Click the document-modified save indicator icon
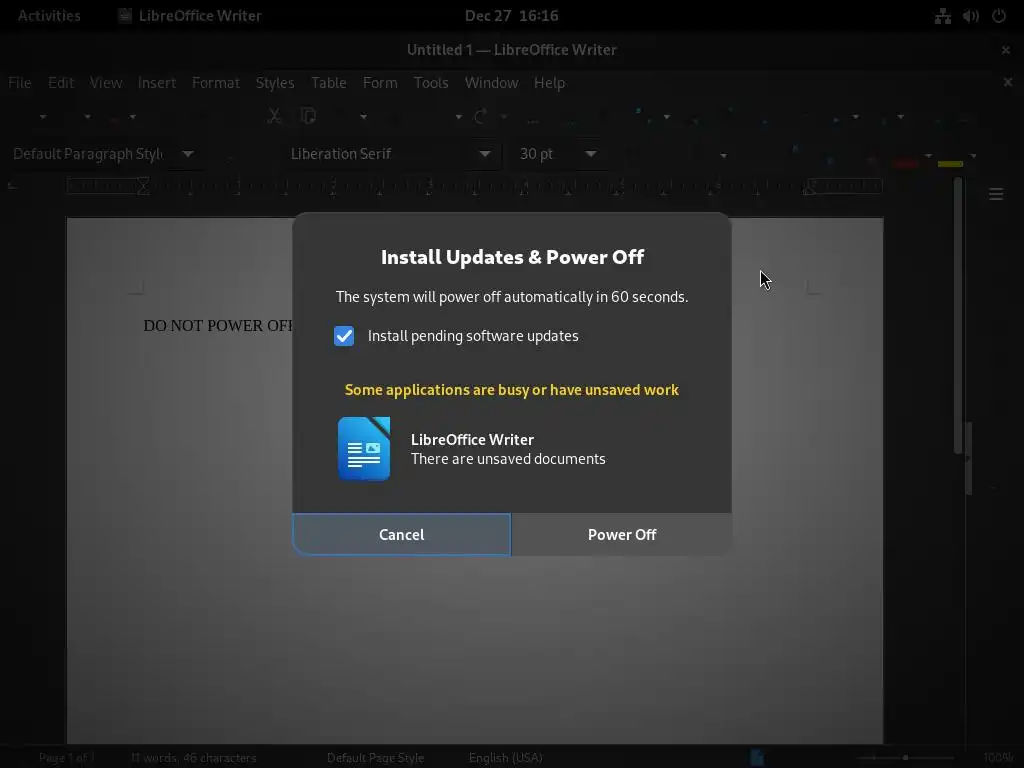 (x=757, y=758)
